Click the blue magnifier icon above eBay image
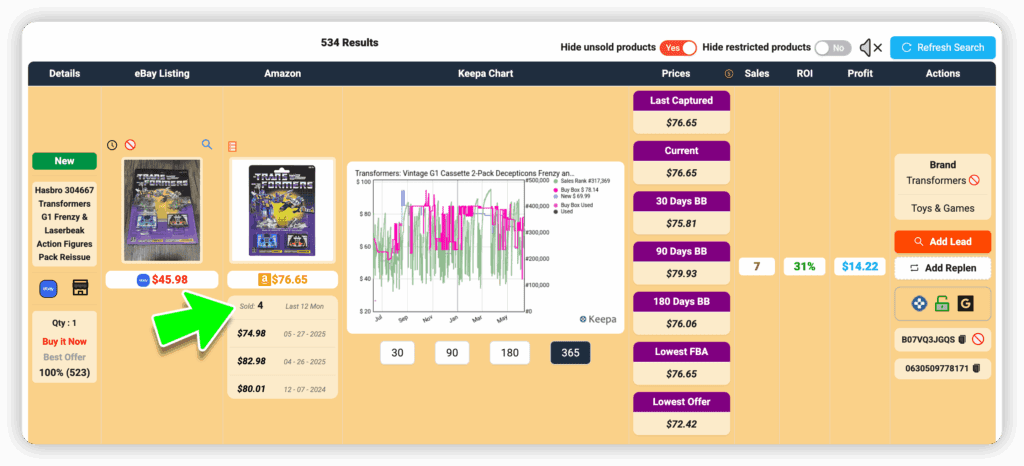This screenshot has width=1024, height=466. (207, 144)
